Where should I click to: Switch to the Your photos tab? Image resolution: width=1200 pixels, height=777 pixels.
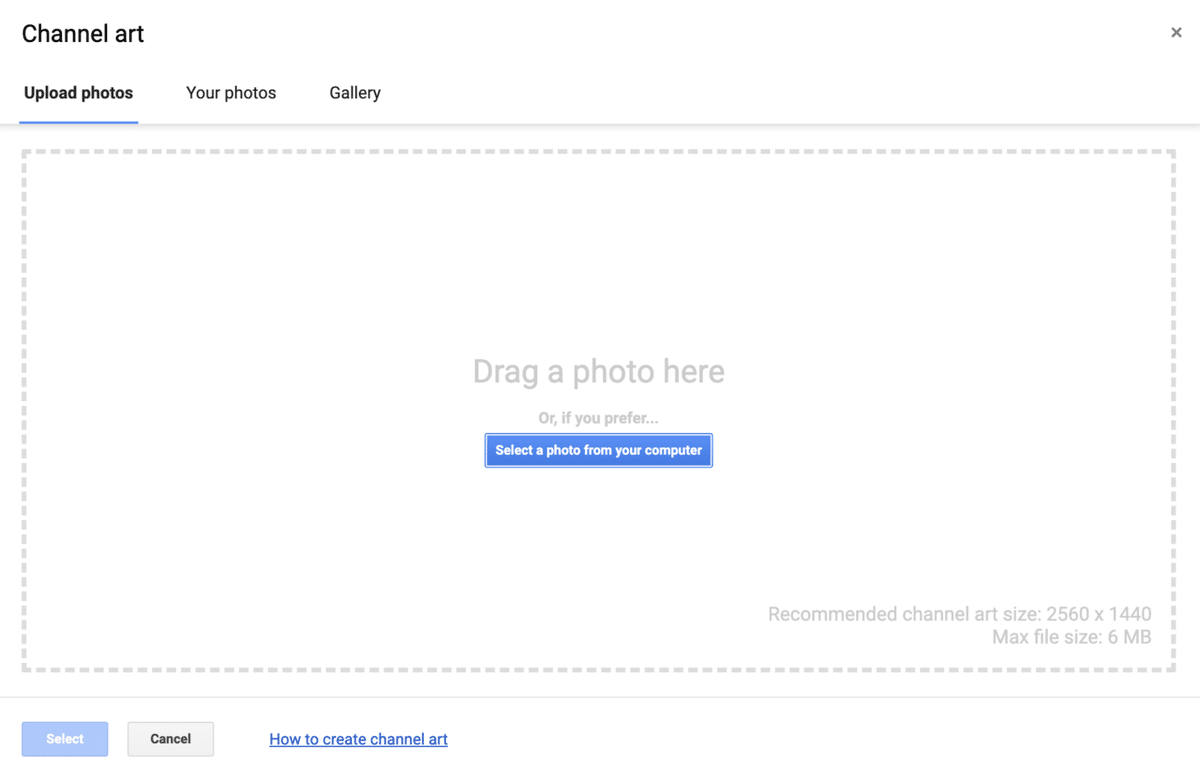click(x=231, y=93)
